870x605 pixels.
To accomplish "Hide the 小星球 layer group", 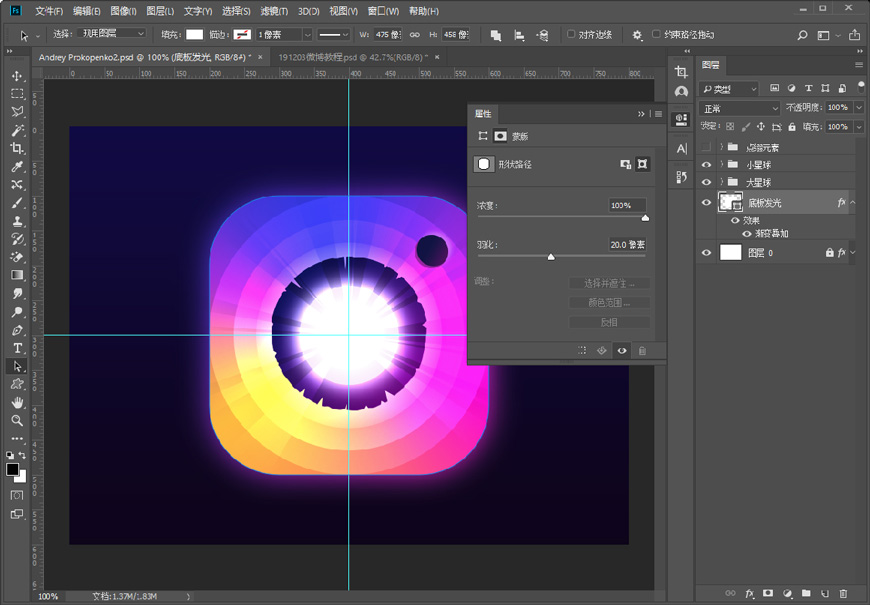I will tap(706, 165).
